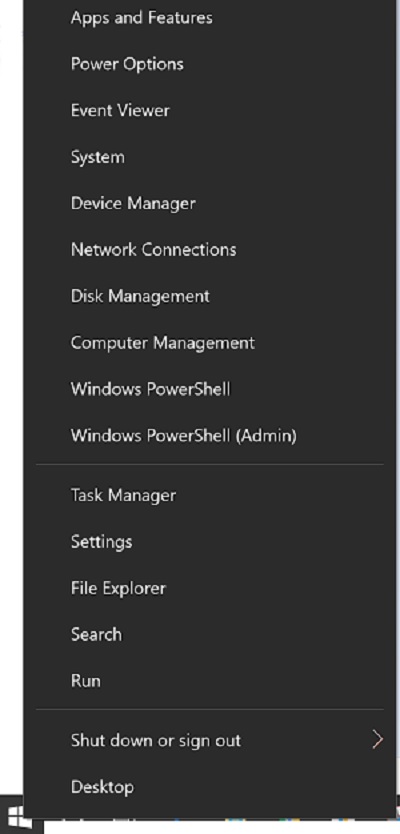The width and height of the screenshot is (400, 834).
Task: Launch File Explorer
Action: [x=118, y=588]
